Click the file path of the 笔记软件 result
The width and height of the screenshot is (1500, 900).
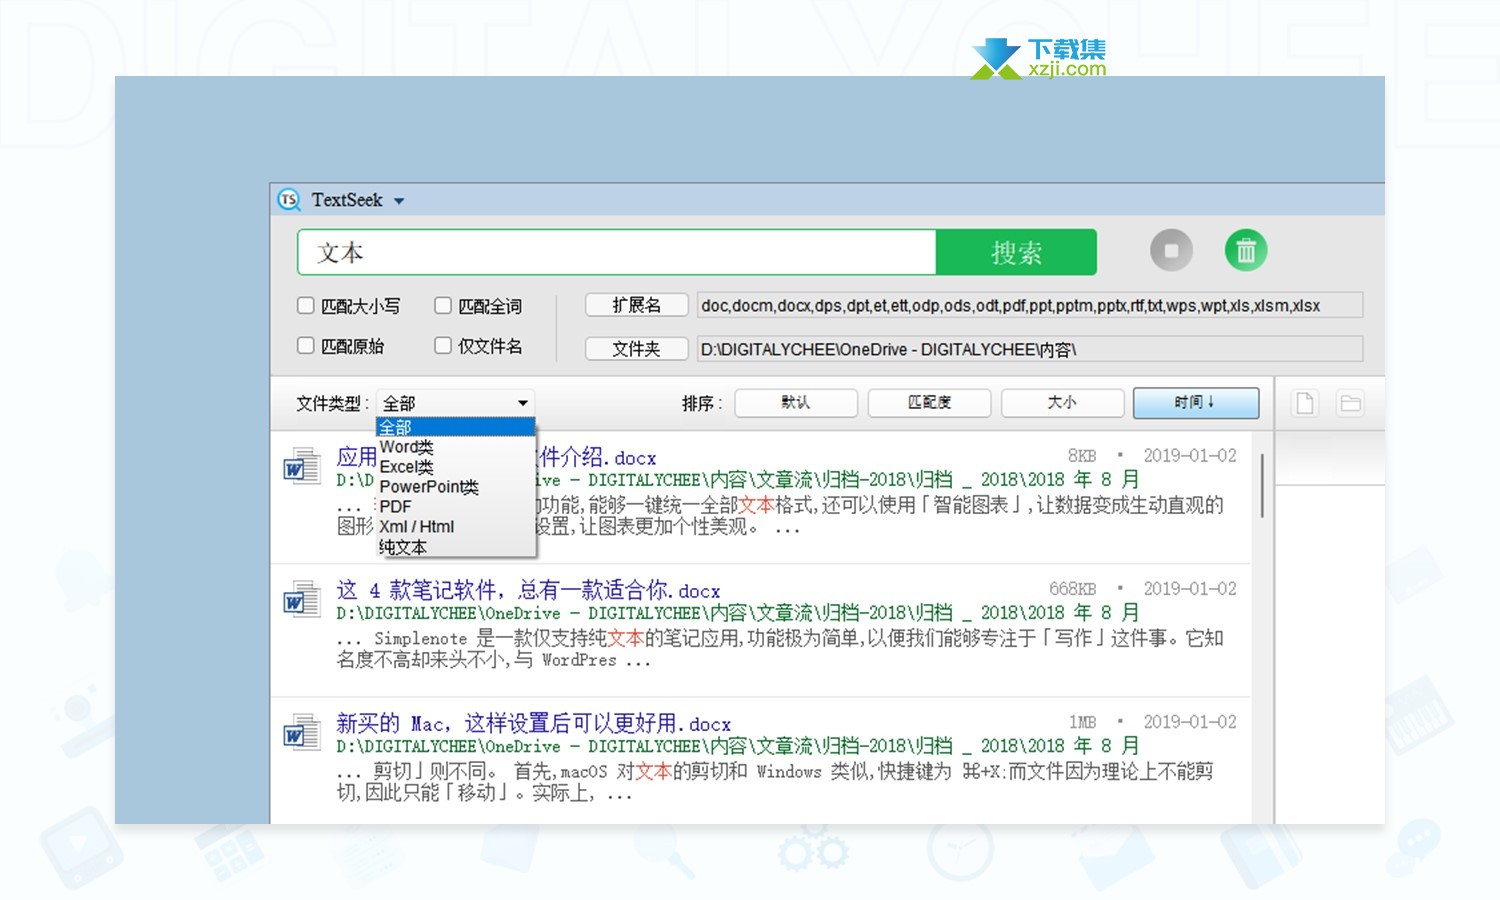pos(738,613)
